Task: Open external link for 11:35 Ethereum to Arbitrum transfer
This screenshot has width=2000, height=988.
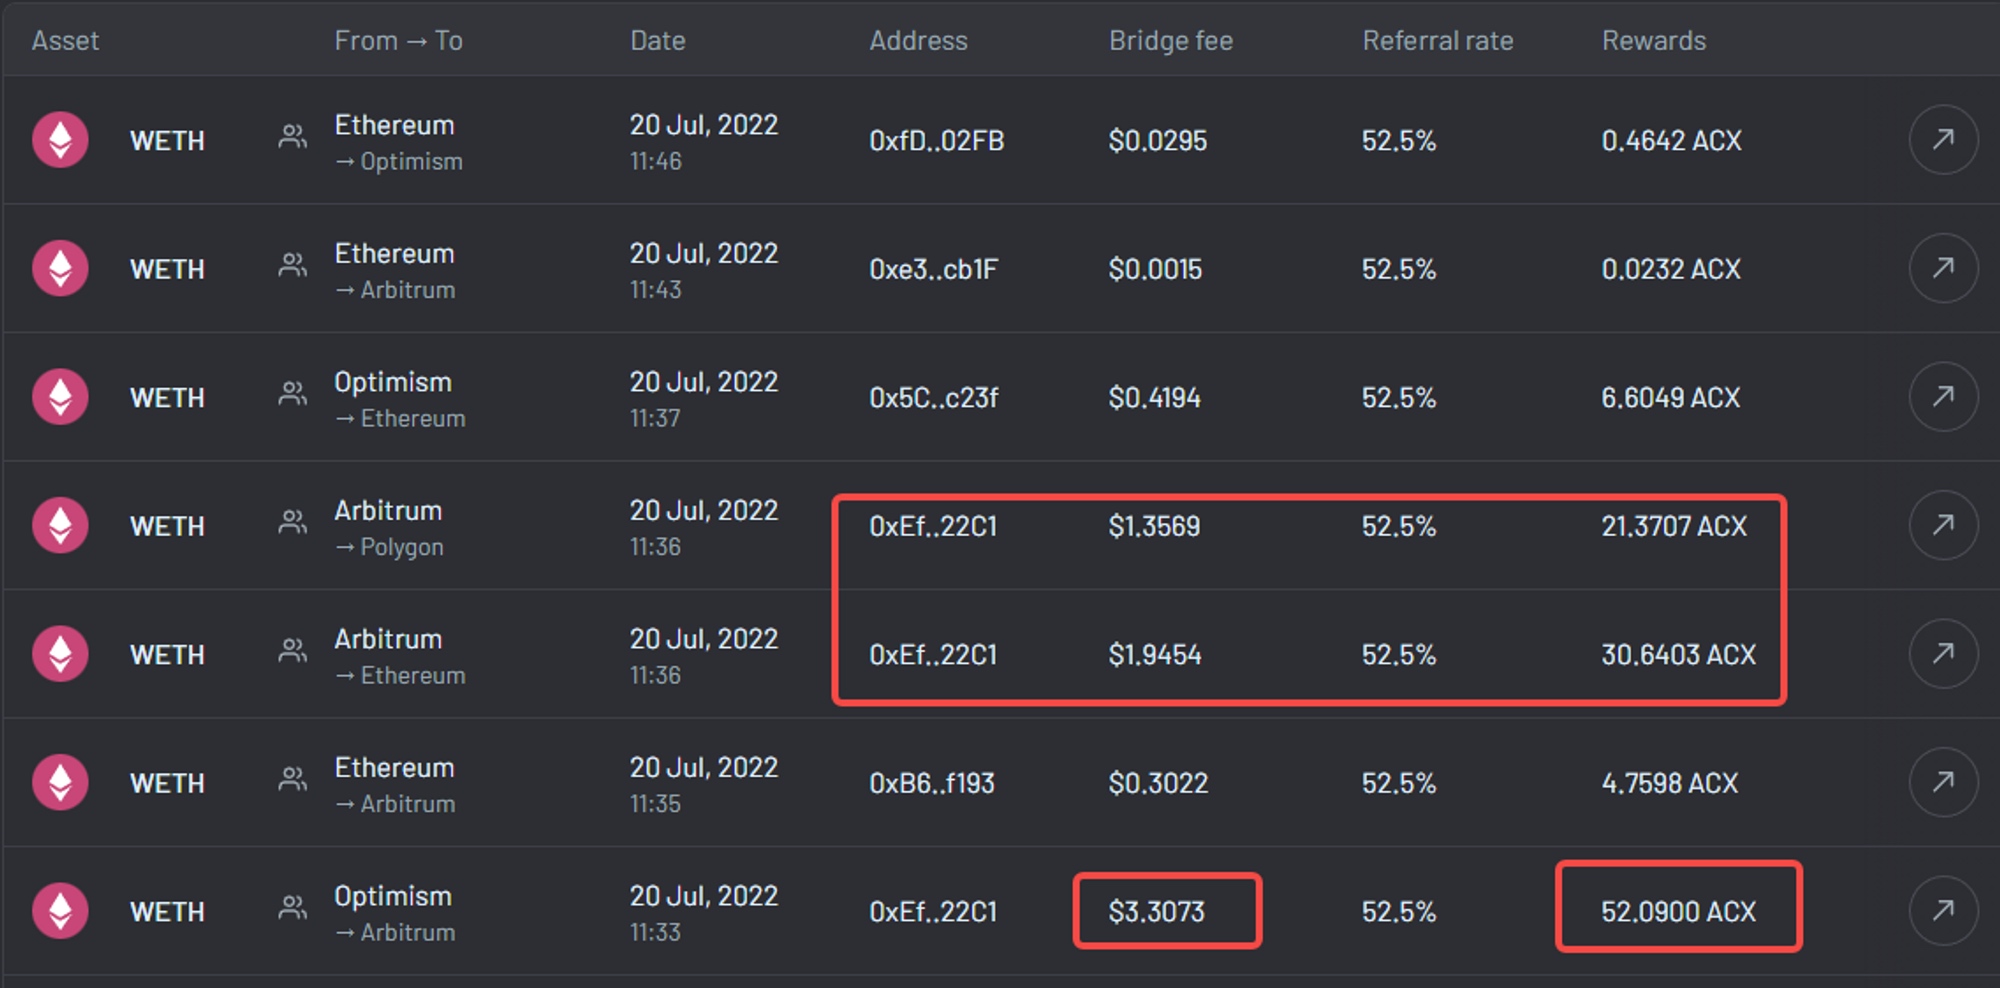Action: click(x=1943, y=782)
